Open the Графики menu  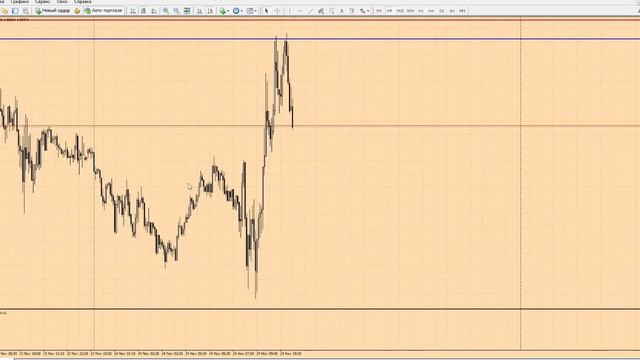point(19,2)
